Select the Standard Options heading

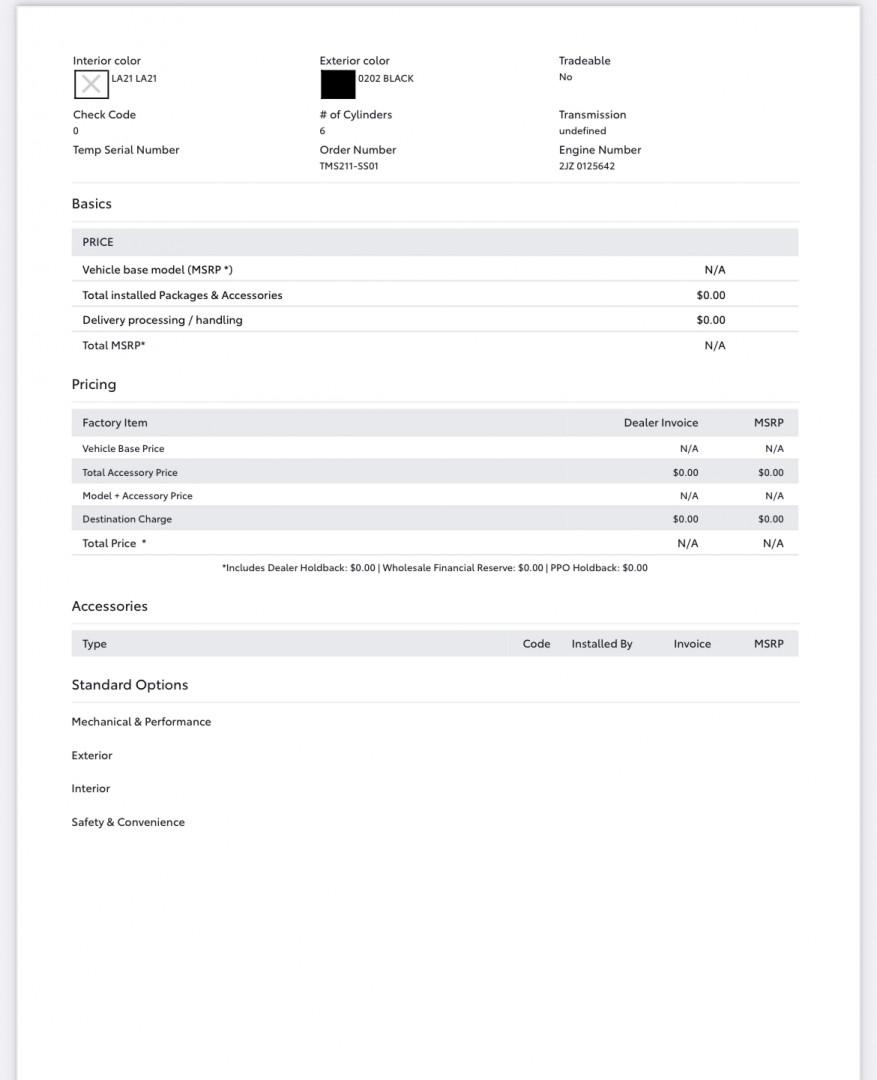click(x=130, y=685)
